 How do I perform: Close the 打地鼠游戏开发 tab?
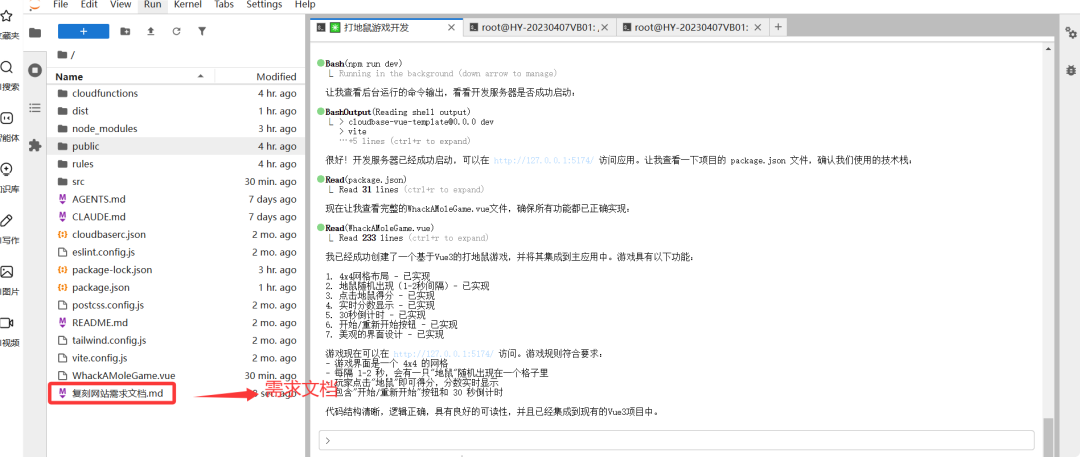pos(451,28)
